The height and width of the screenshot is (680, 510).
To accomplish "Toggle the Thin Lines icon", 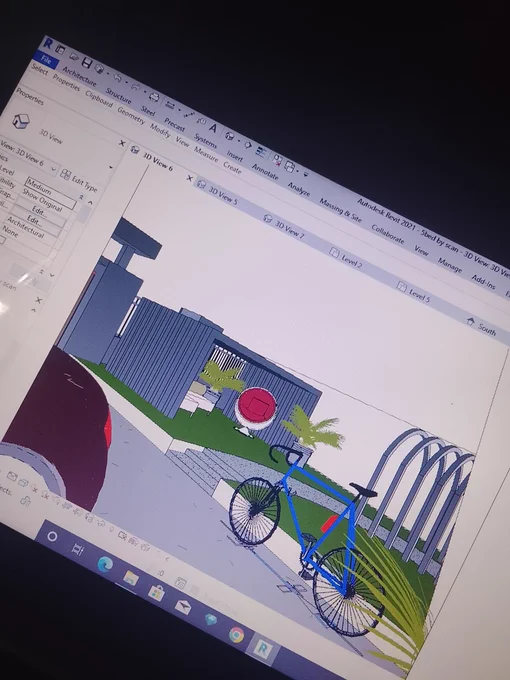I will 261,152.
